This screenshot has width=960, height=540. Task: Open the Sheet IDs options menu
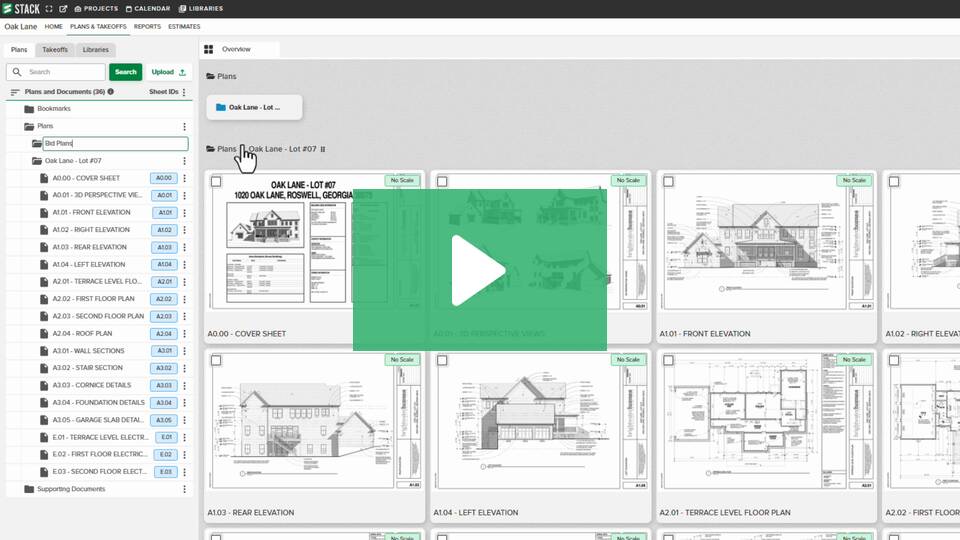(x=185, y=92)
